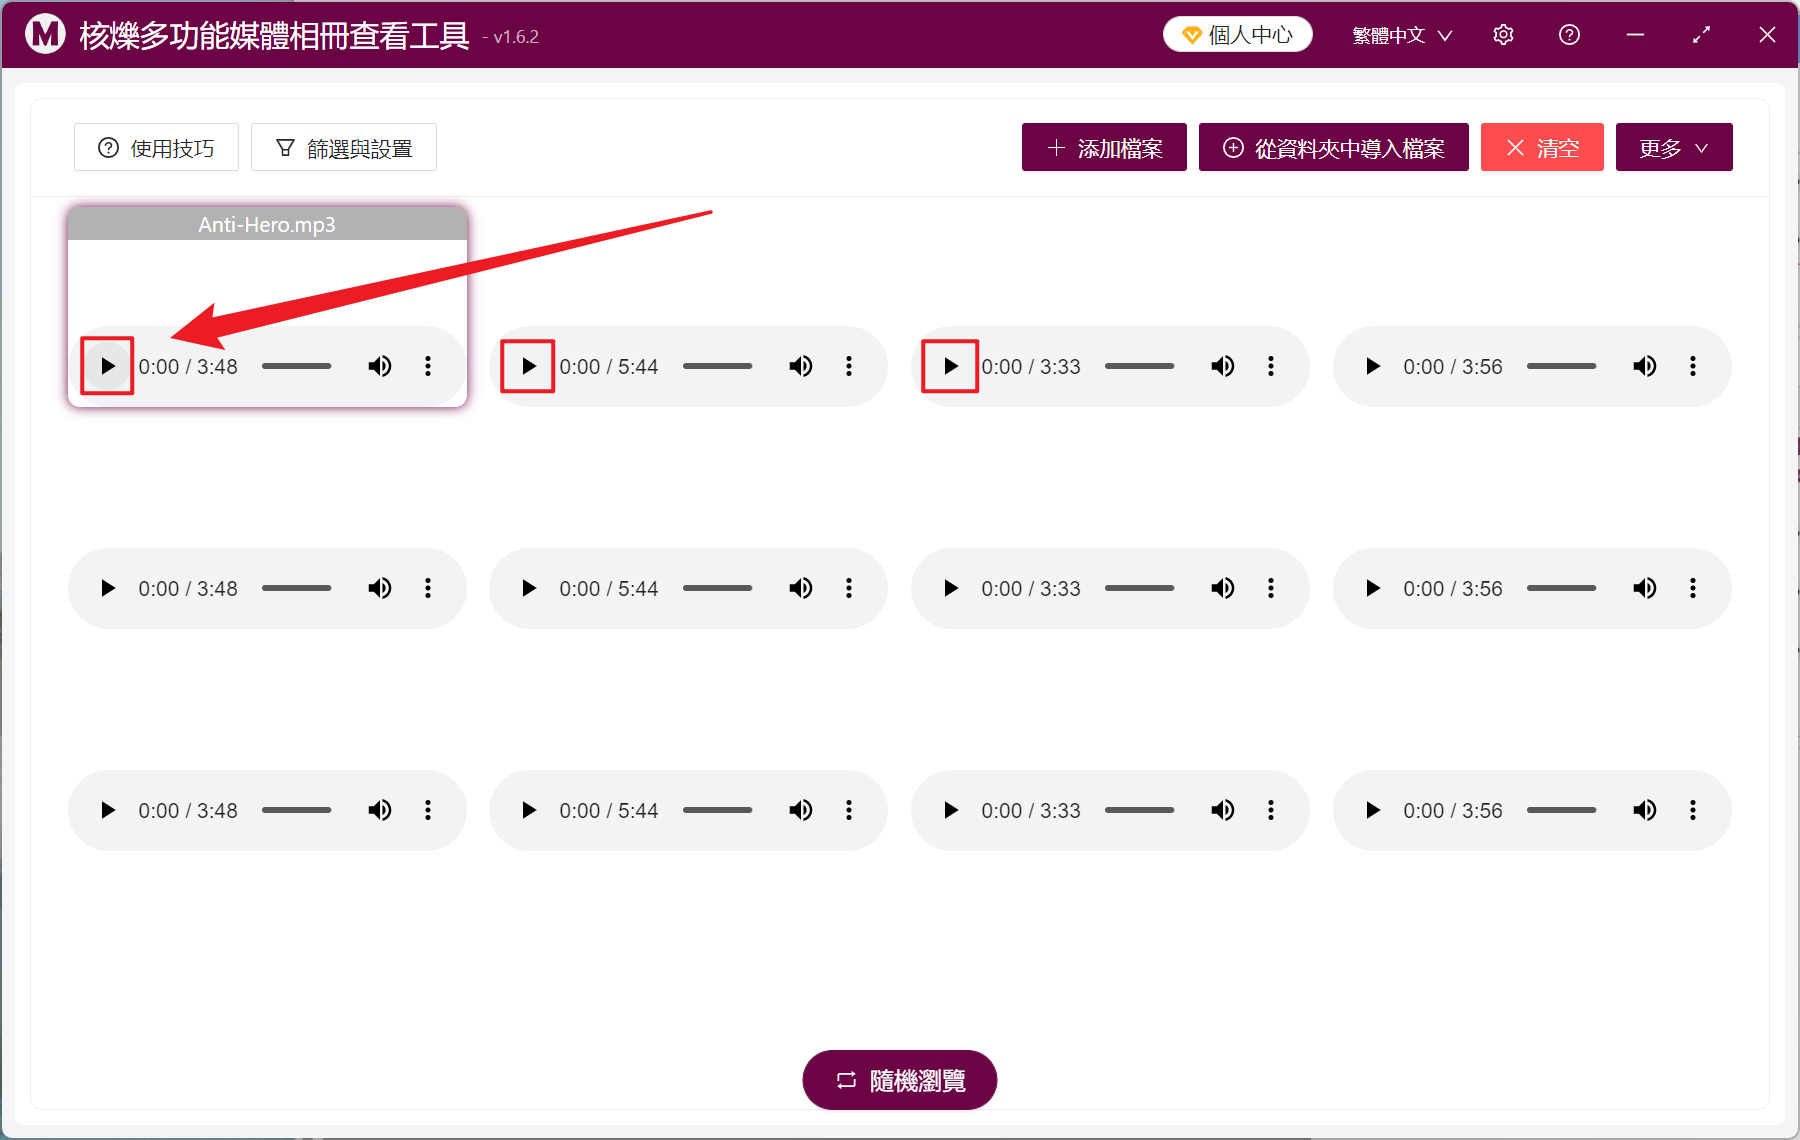Click the filter icon in 篩選與設置 button
The image size is (1800, 1140).
click(x=285, y=147)
